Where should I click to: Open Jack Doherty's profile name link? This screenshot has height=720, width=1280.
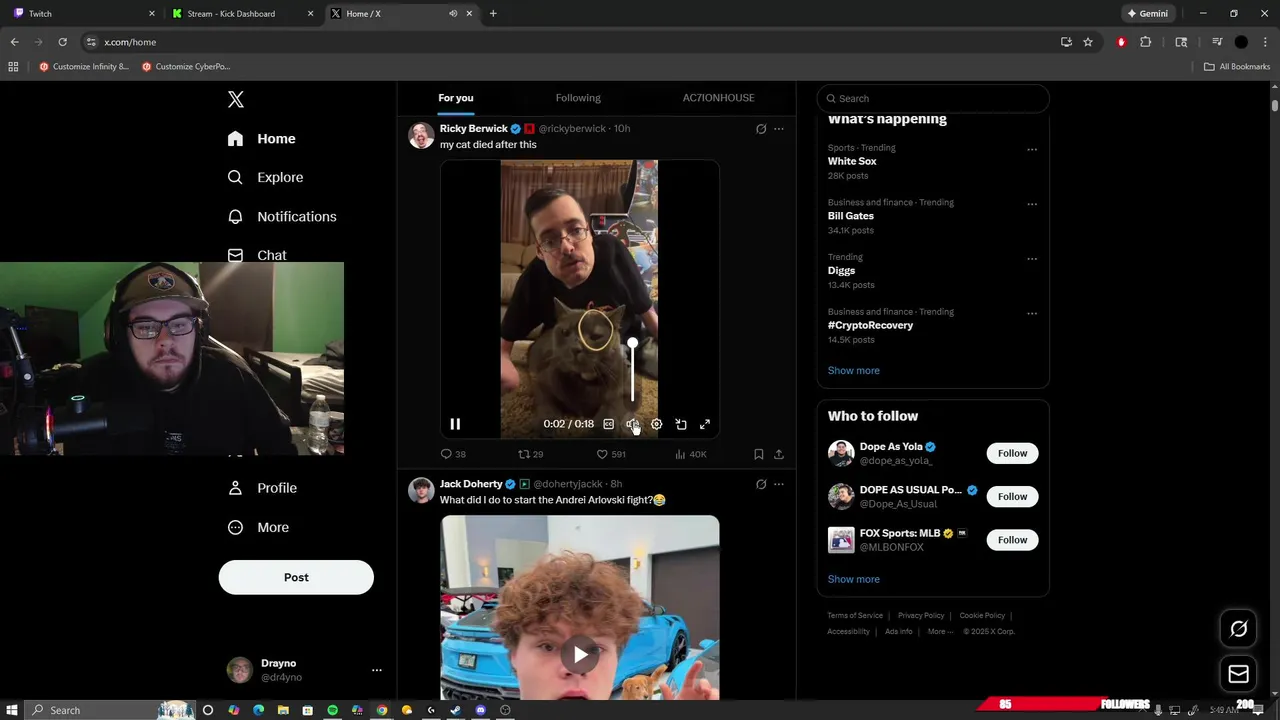click(x=471, y=484)
